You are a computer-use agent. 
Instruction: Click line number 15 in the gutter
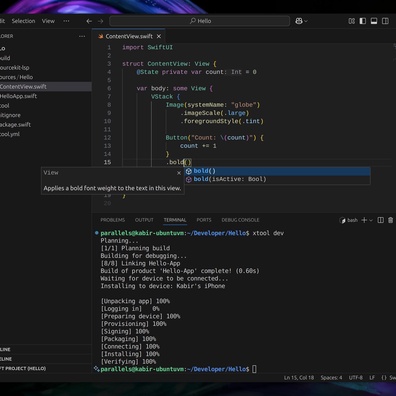pos(107,162)
